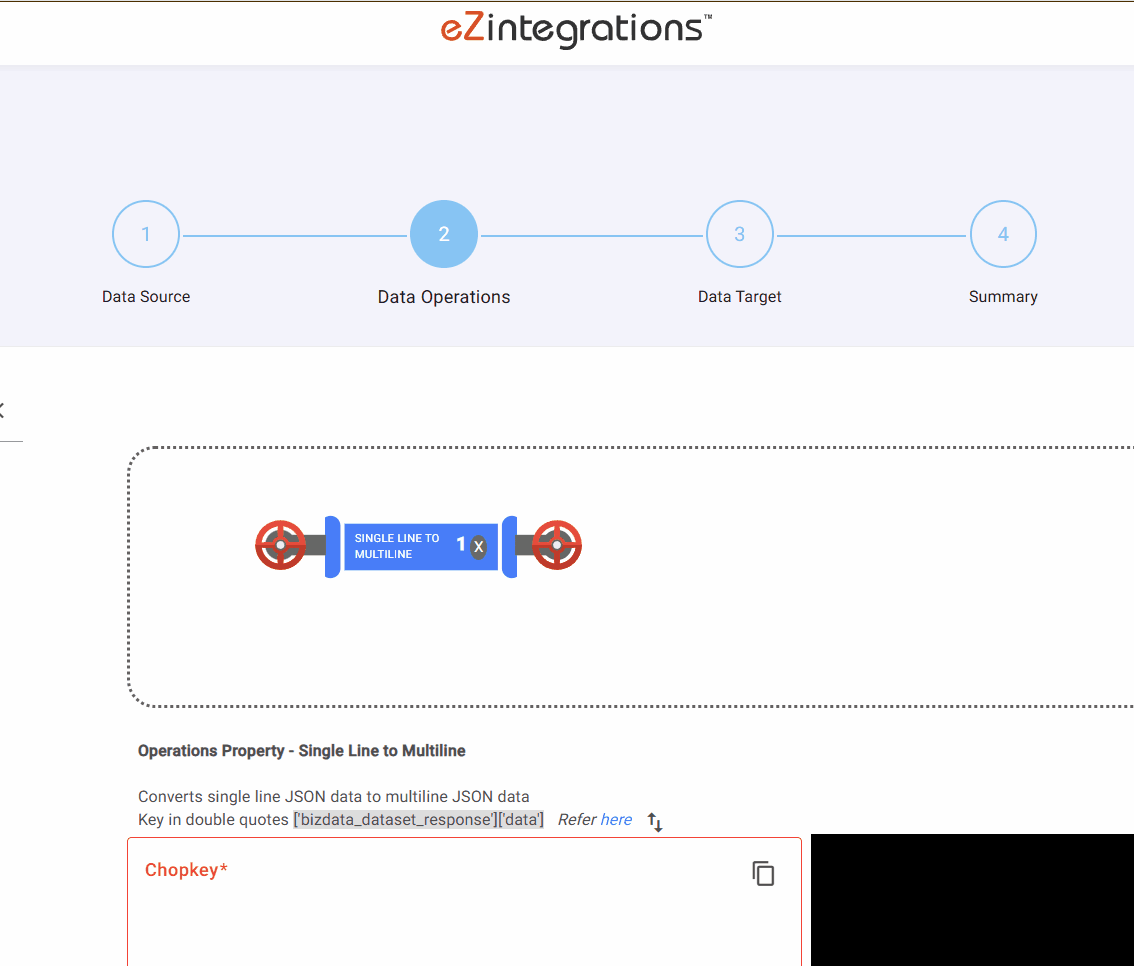Open step 4 circle
The image size is (1134, 966).
(x=1003, y=234)
